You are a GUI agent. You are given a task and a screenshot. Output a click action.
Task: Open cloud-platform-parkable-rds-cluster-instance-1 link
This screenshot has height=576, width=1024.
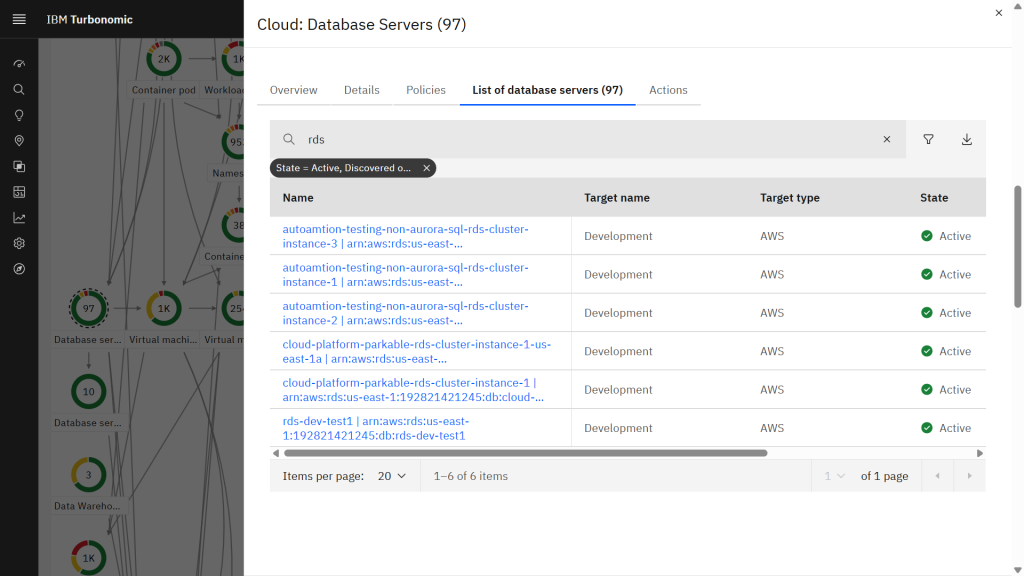(x=413, y=390)
